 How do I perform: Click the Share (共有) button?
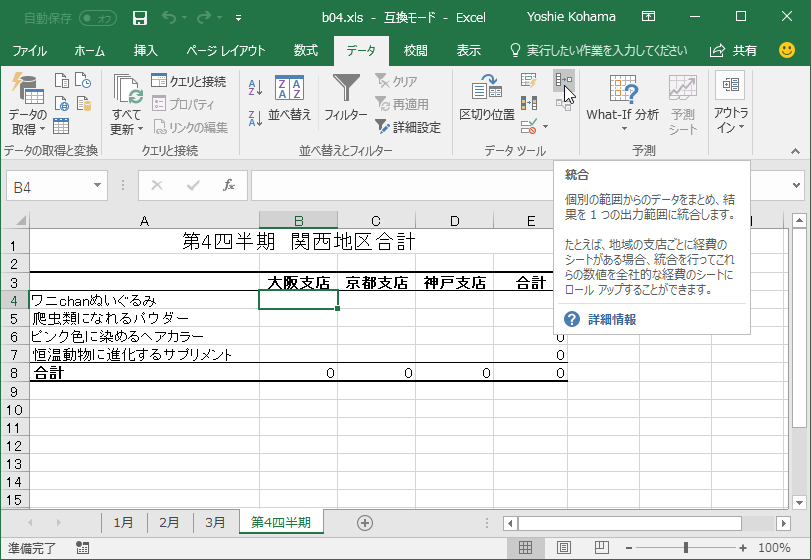[x=733, y=50]
